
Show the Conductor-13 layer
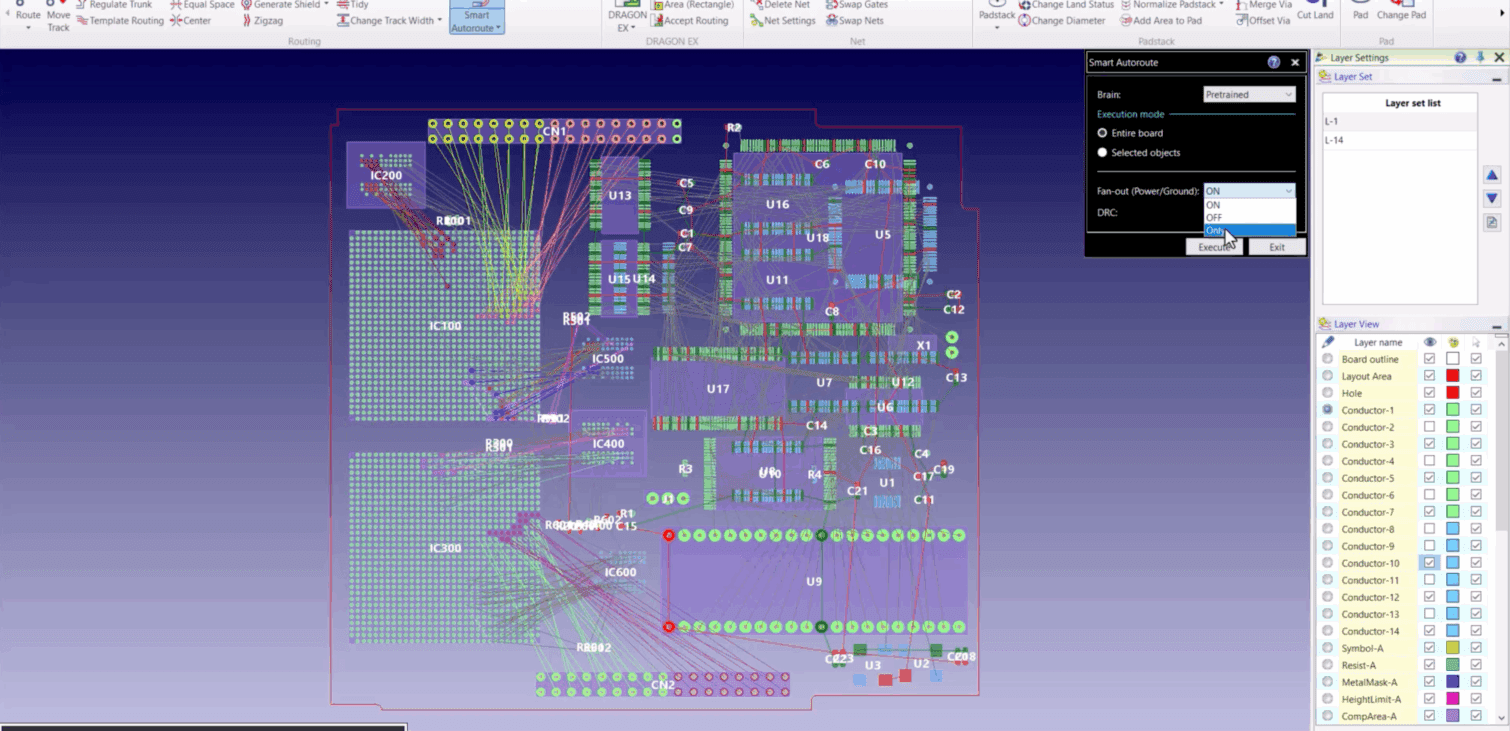1430,614
